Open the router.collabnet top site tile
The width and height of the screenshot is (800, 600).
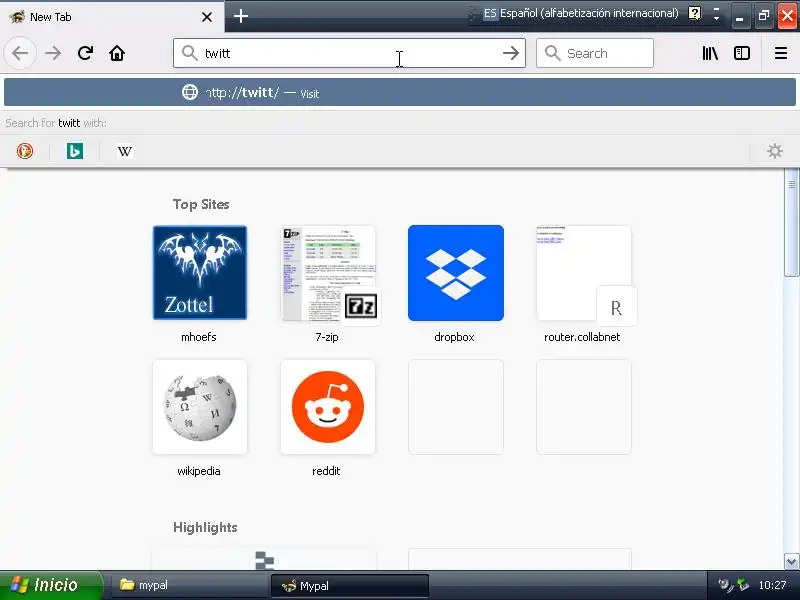584,273
